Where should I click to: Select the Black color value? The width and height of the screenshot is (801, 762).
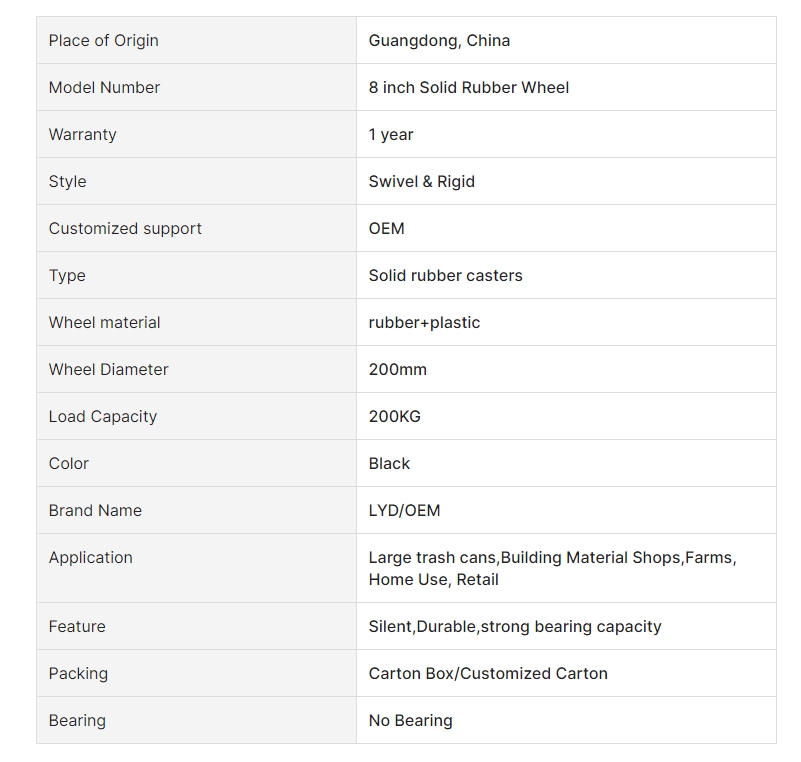pyautogui.click(x=389, y=463)
